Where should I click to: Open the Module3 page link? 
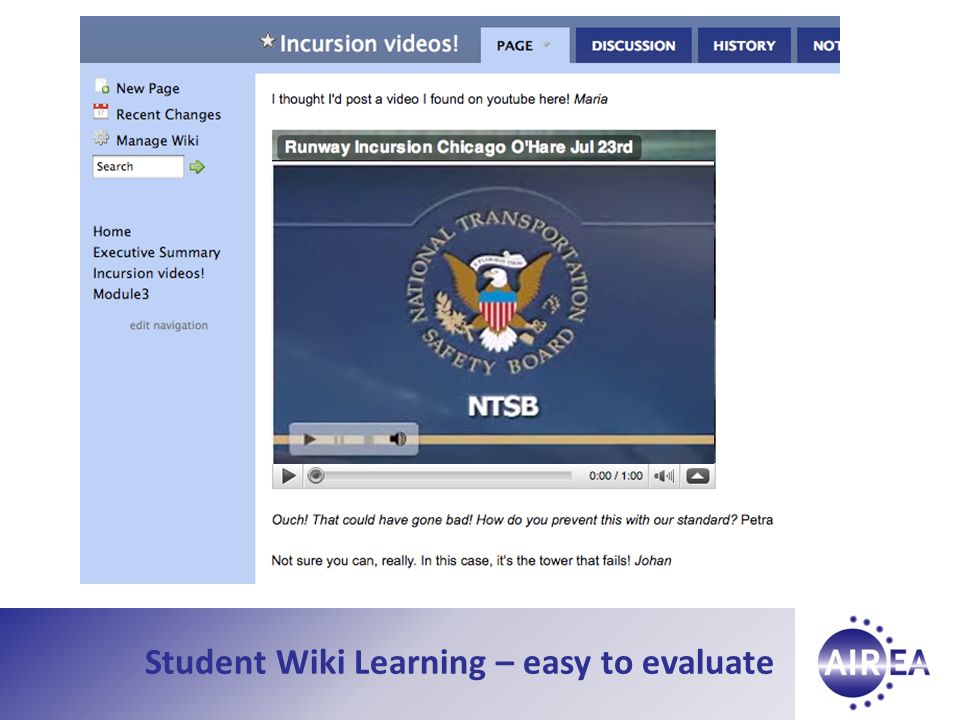tap(121, 294)
